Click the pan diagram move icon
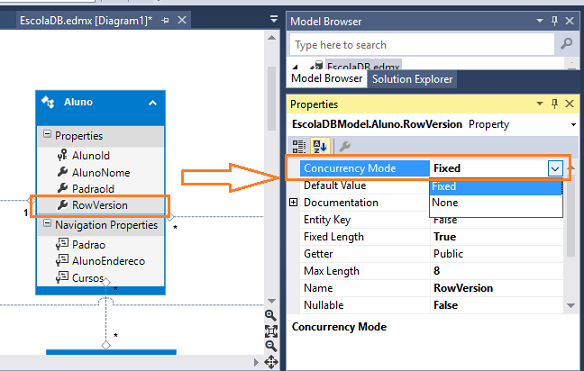Image resolution: width=584 pixels, height=371 pixels. click(x=271, y=362)
